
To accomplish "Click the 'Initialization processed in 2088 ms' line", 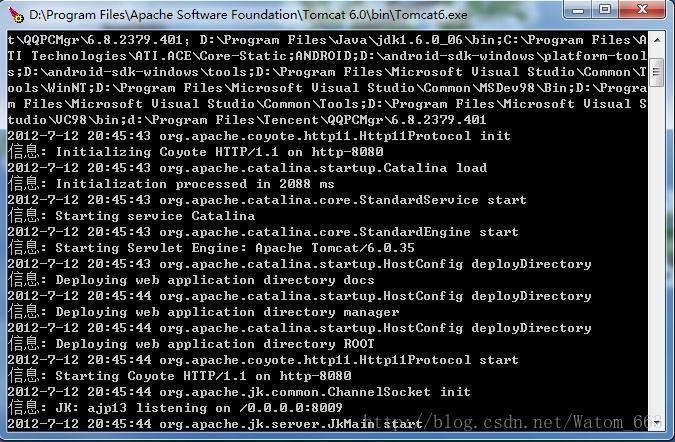I will (x=171, y=184).
